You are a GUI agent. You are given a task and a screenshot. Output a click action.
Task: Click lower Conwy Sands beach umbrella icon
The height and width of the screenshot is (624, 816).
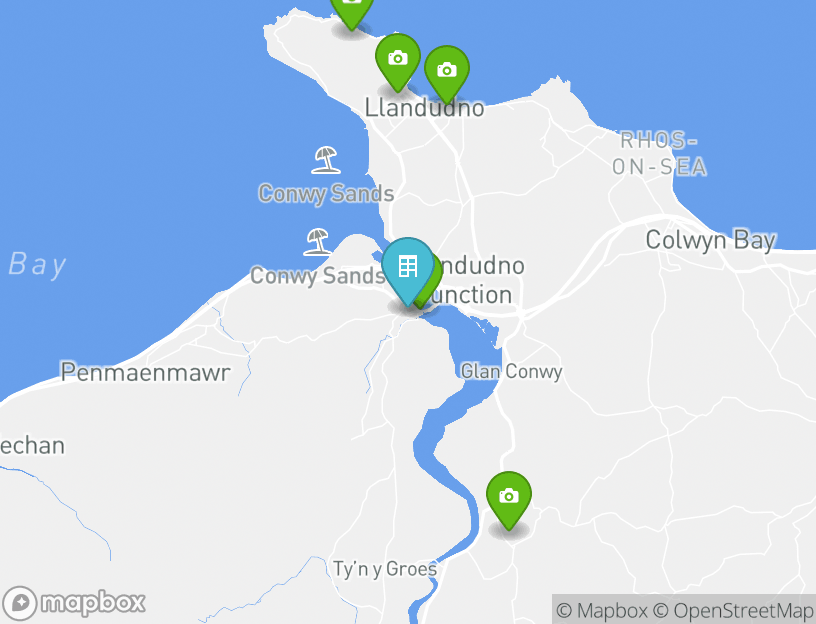[x=317, y=242]
